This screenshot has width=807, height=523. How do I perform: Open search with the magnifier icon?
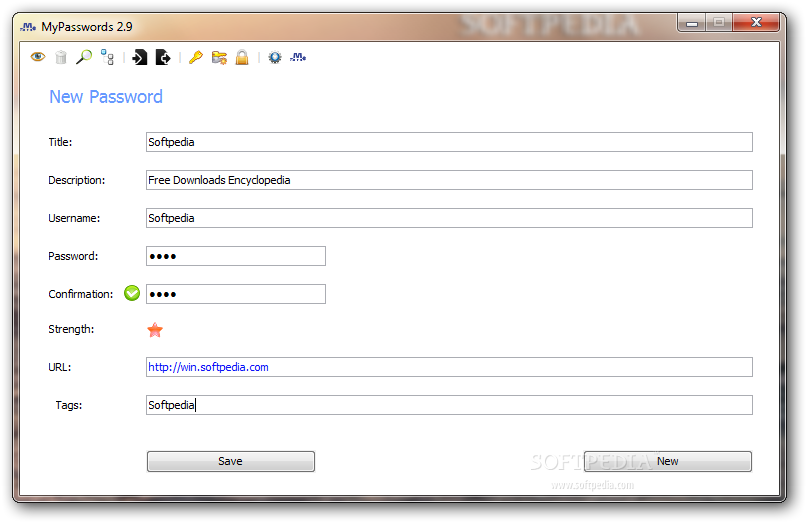pyautogui.click(x=84, y=57)
